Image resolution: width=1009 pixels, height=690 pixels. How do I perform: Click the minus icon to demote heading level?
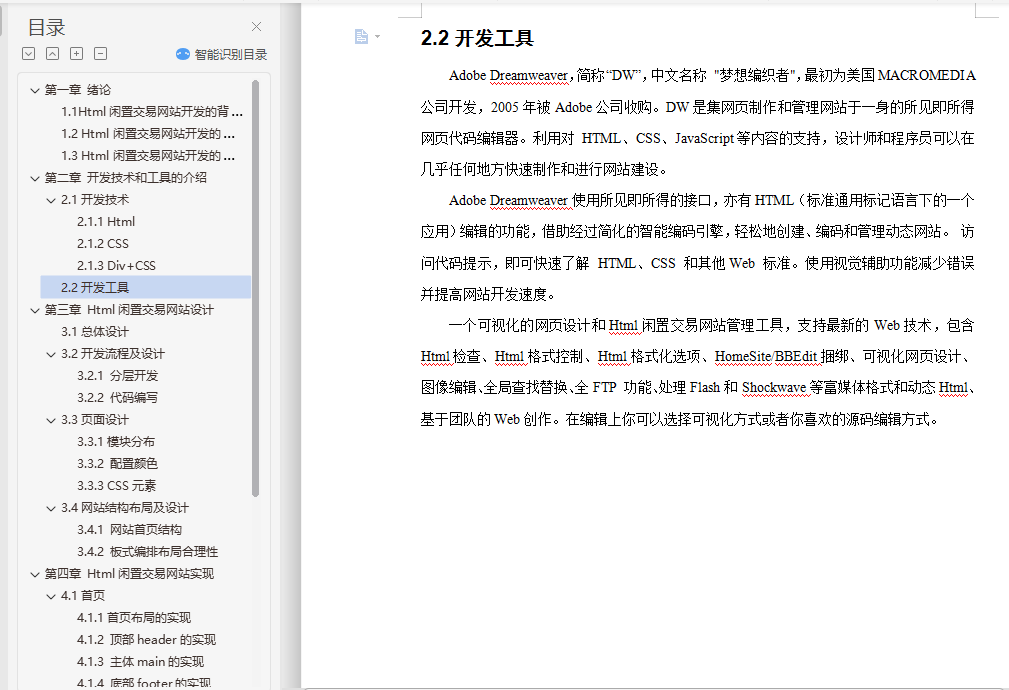pyautogui.click(x=100, y=53)
